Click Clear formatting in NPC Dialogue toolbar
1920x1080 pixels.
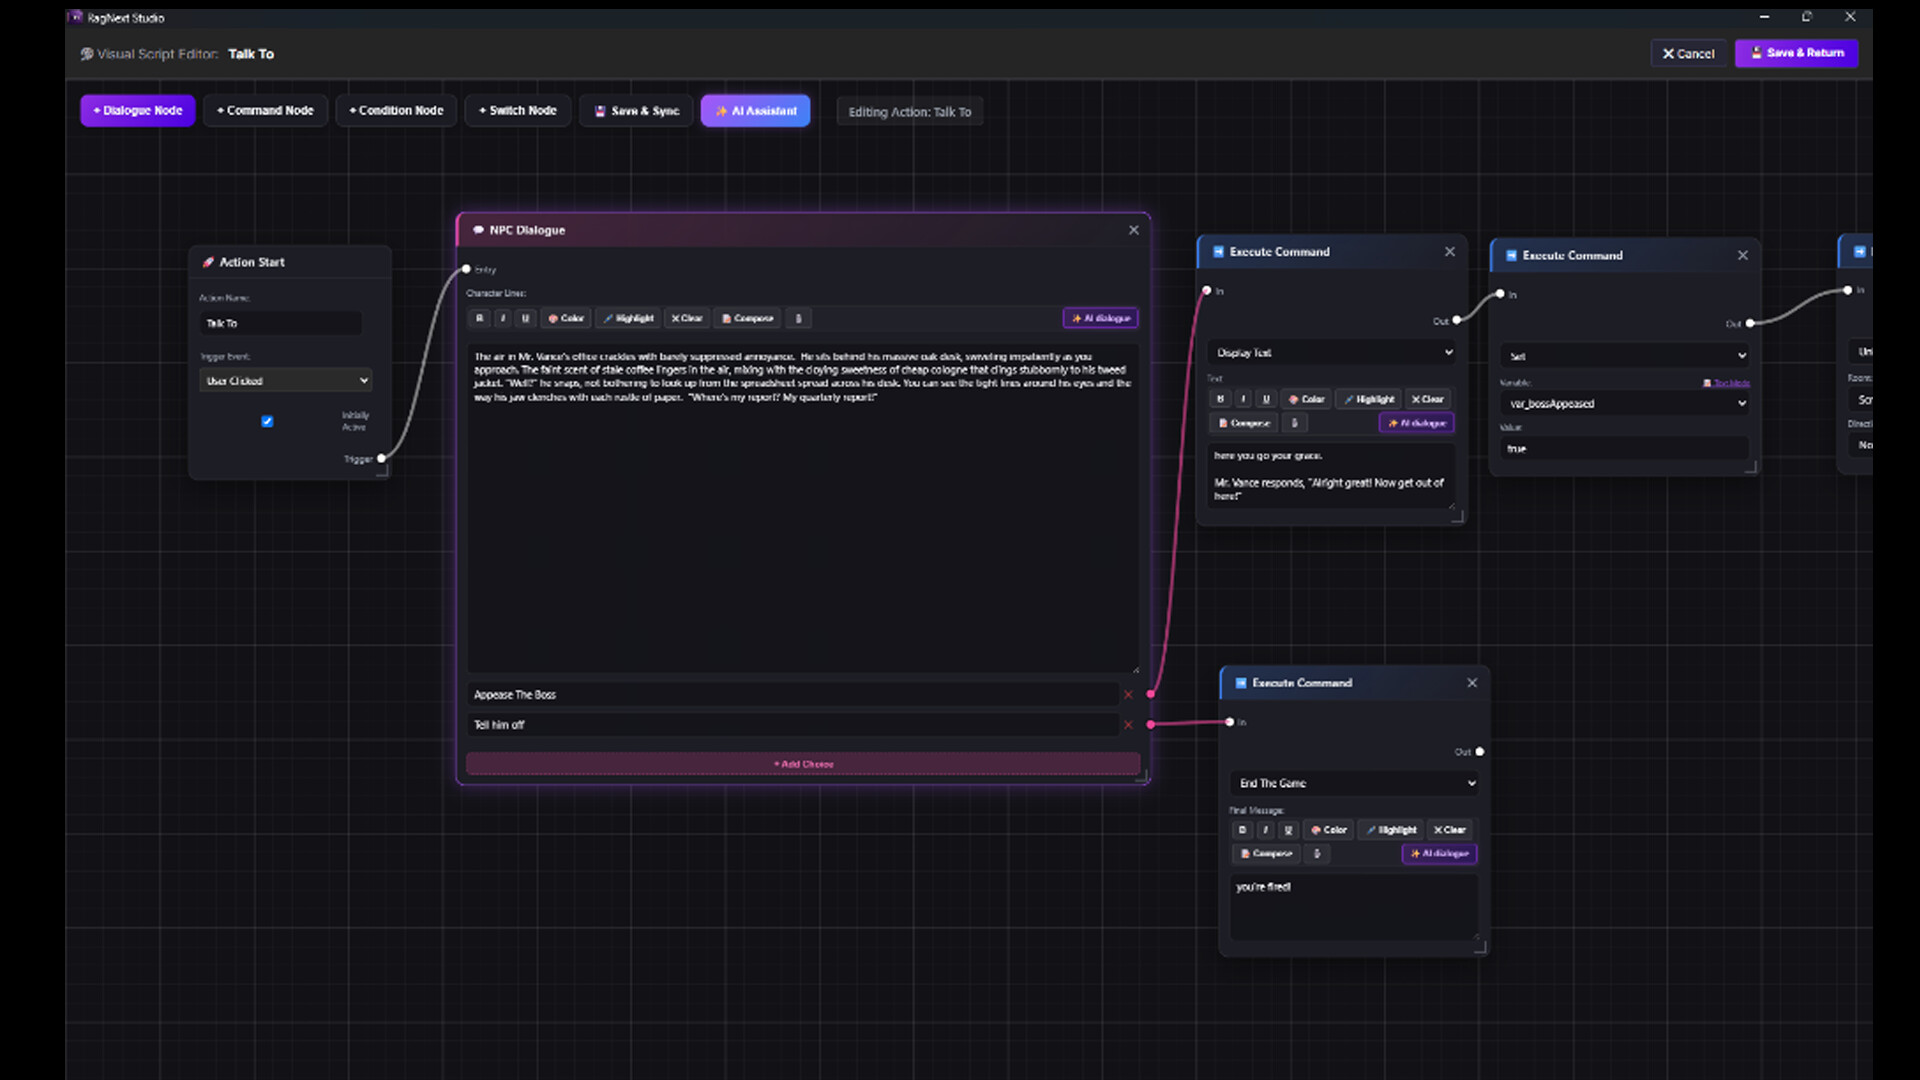[x=687, y=318]
